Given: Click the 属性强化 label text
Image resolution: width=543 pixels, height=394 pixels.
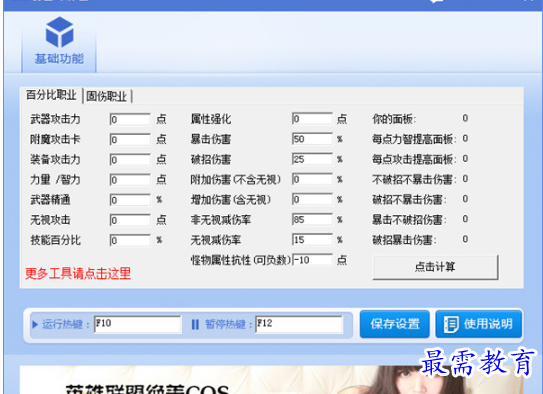Looking at the screenshot, I should [x=211, y=119].
